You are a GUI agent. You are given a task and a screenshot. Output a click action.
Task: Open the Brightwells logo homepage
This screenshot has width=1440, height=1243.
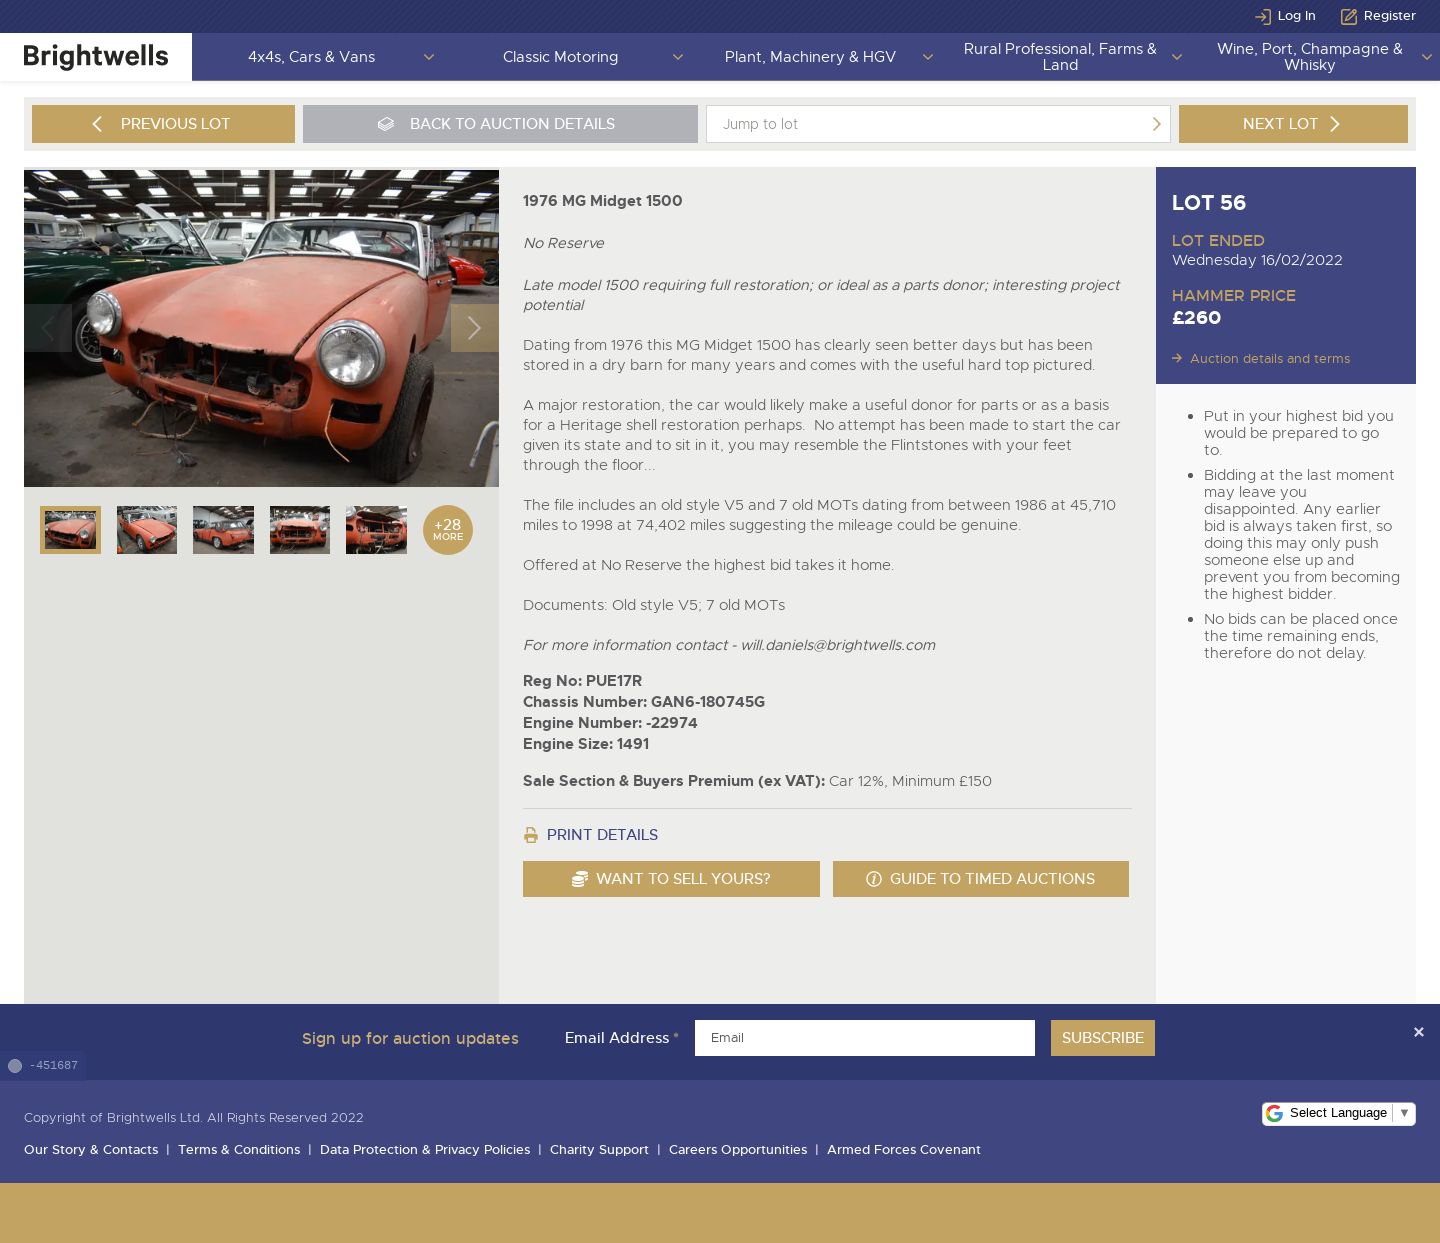pyautogui.click(x=96, y=56)
